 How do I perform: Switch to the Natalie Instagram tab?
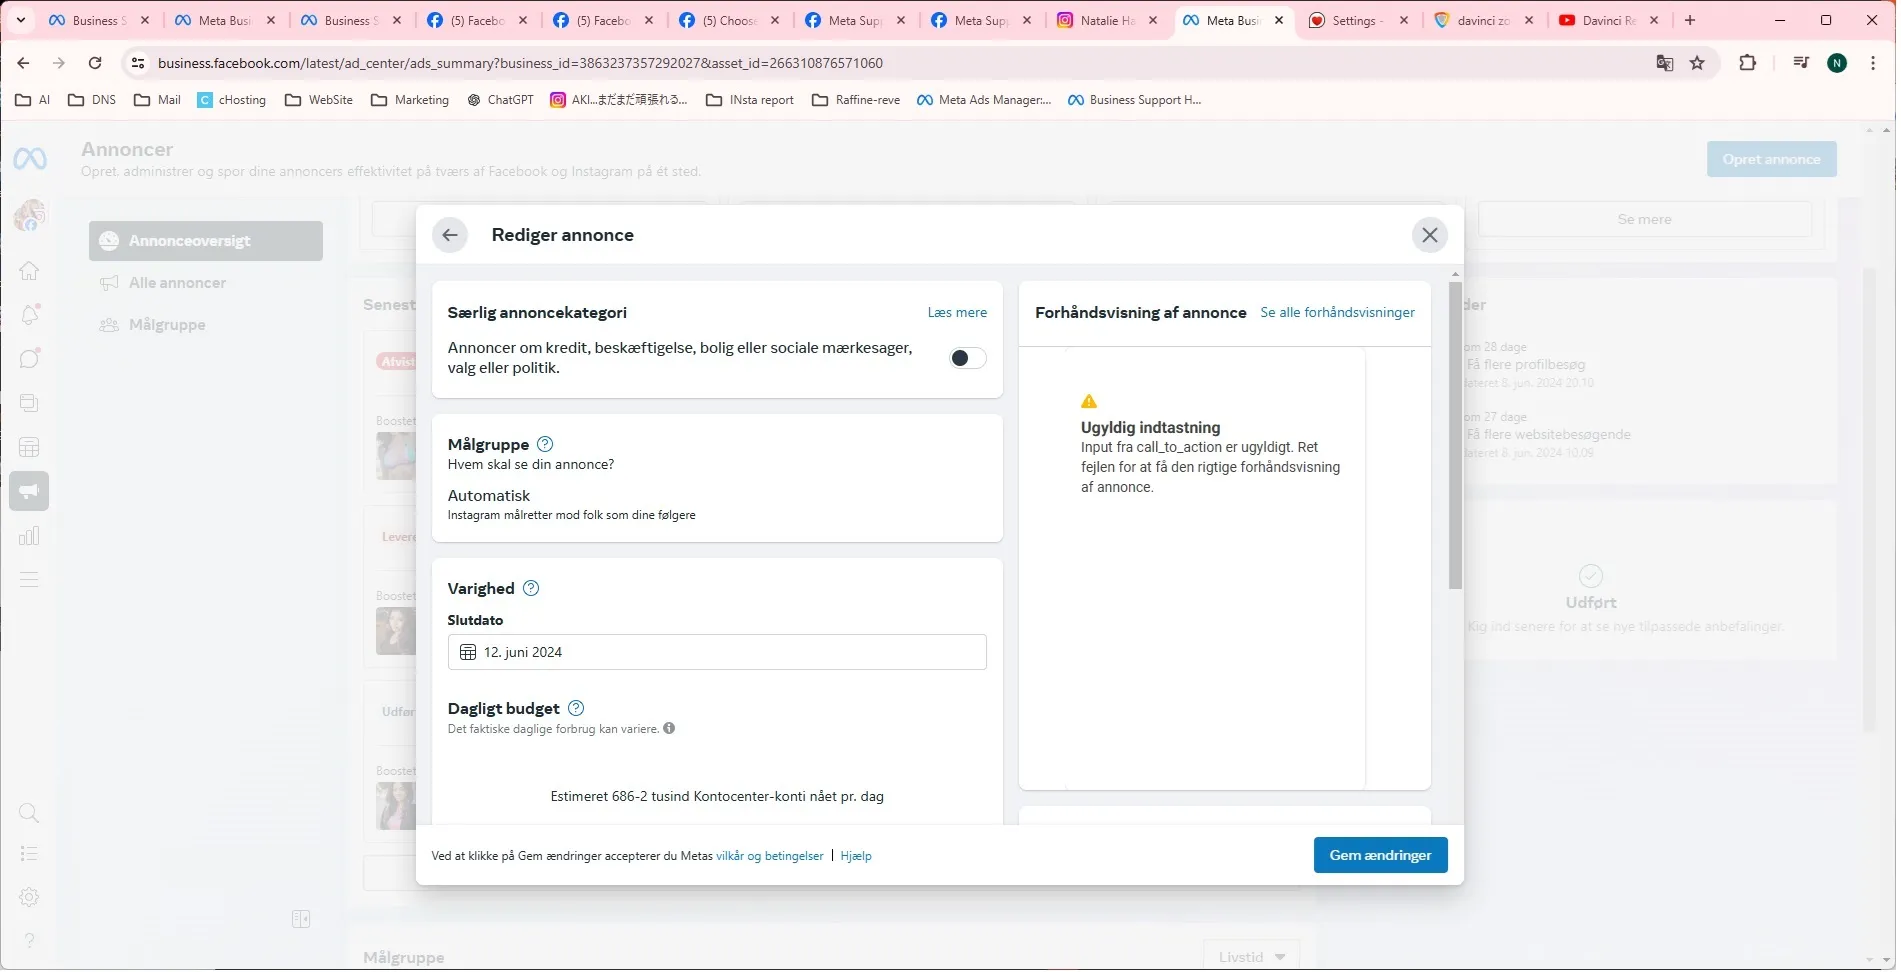point(1106,20)
